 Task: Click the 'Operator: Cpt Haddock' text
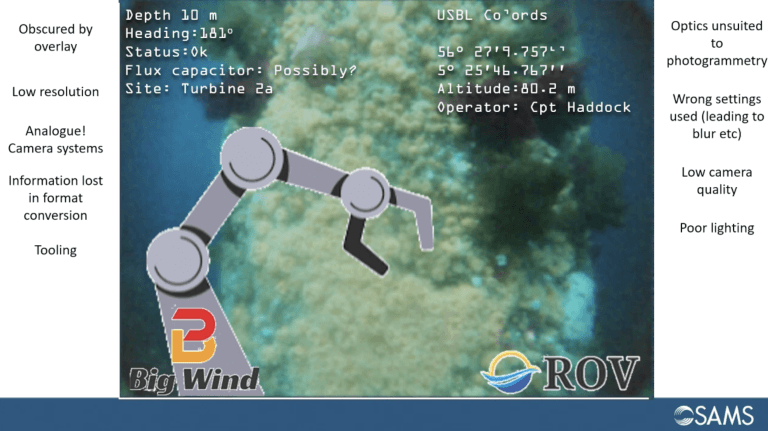click(x=534, y=107)
